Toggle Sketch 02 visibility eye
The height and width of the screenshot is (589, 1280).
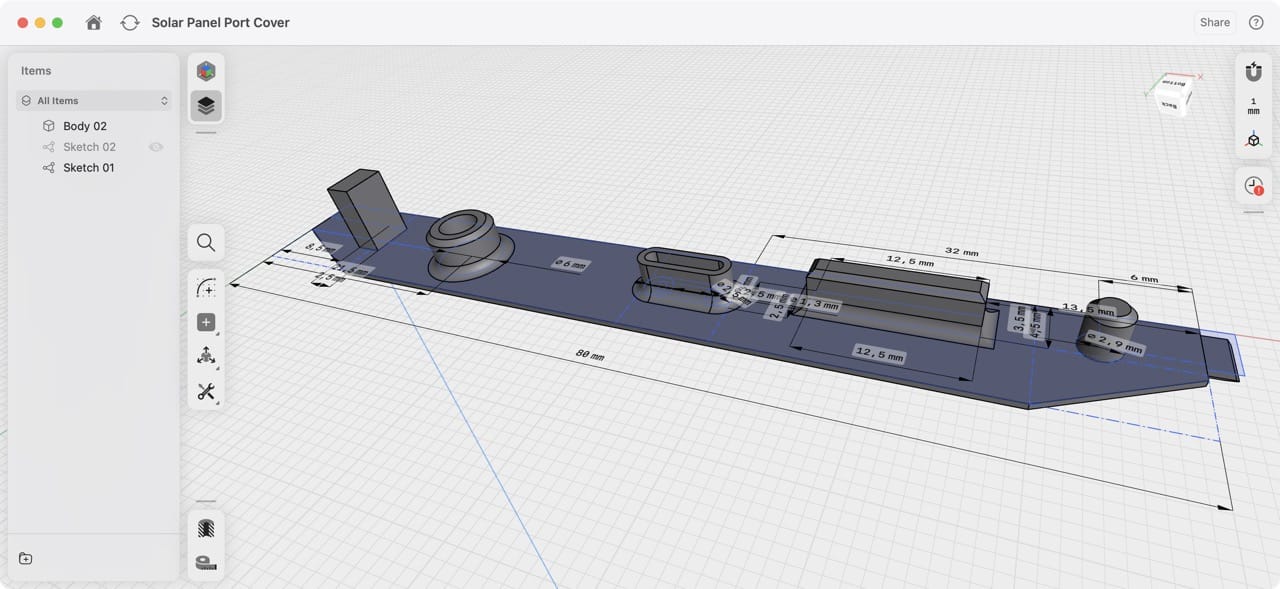[x=156, y=147]
